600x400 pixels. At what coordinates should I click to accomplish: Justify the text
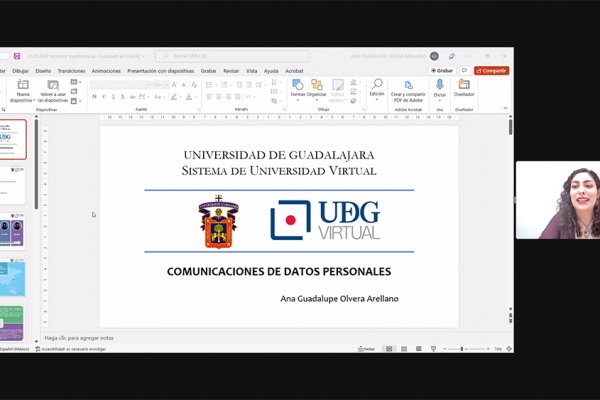tap(238, 97)
